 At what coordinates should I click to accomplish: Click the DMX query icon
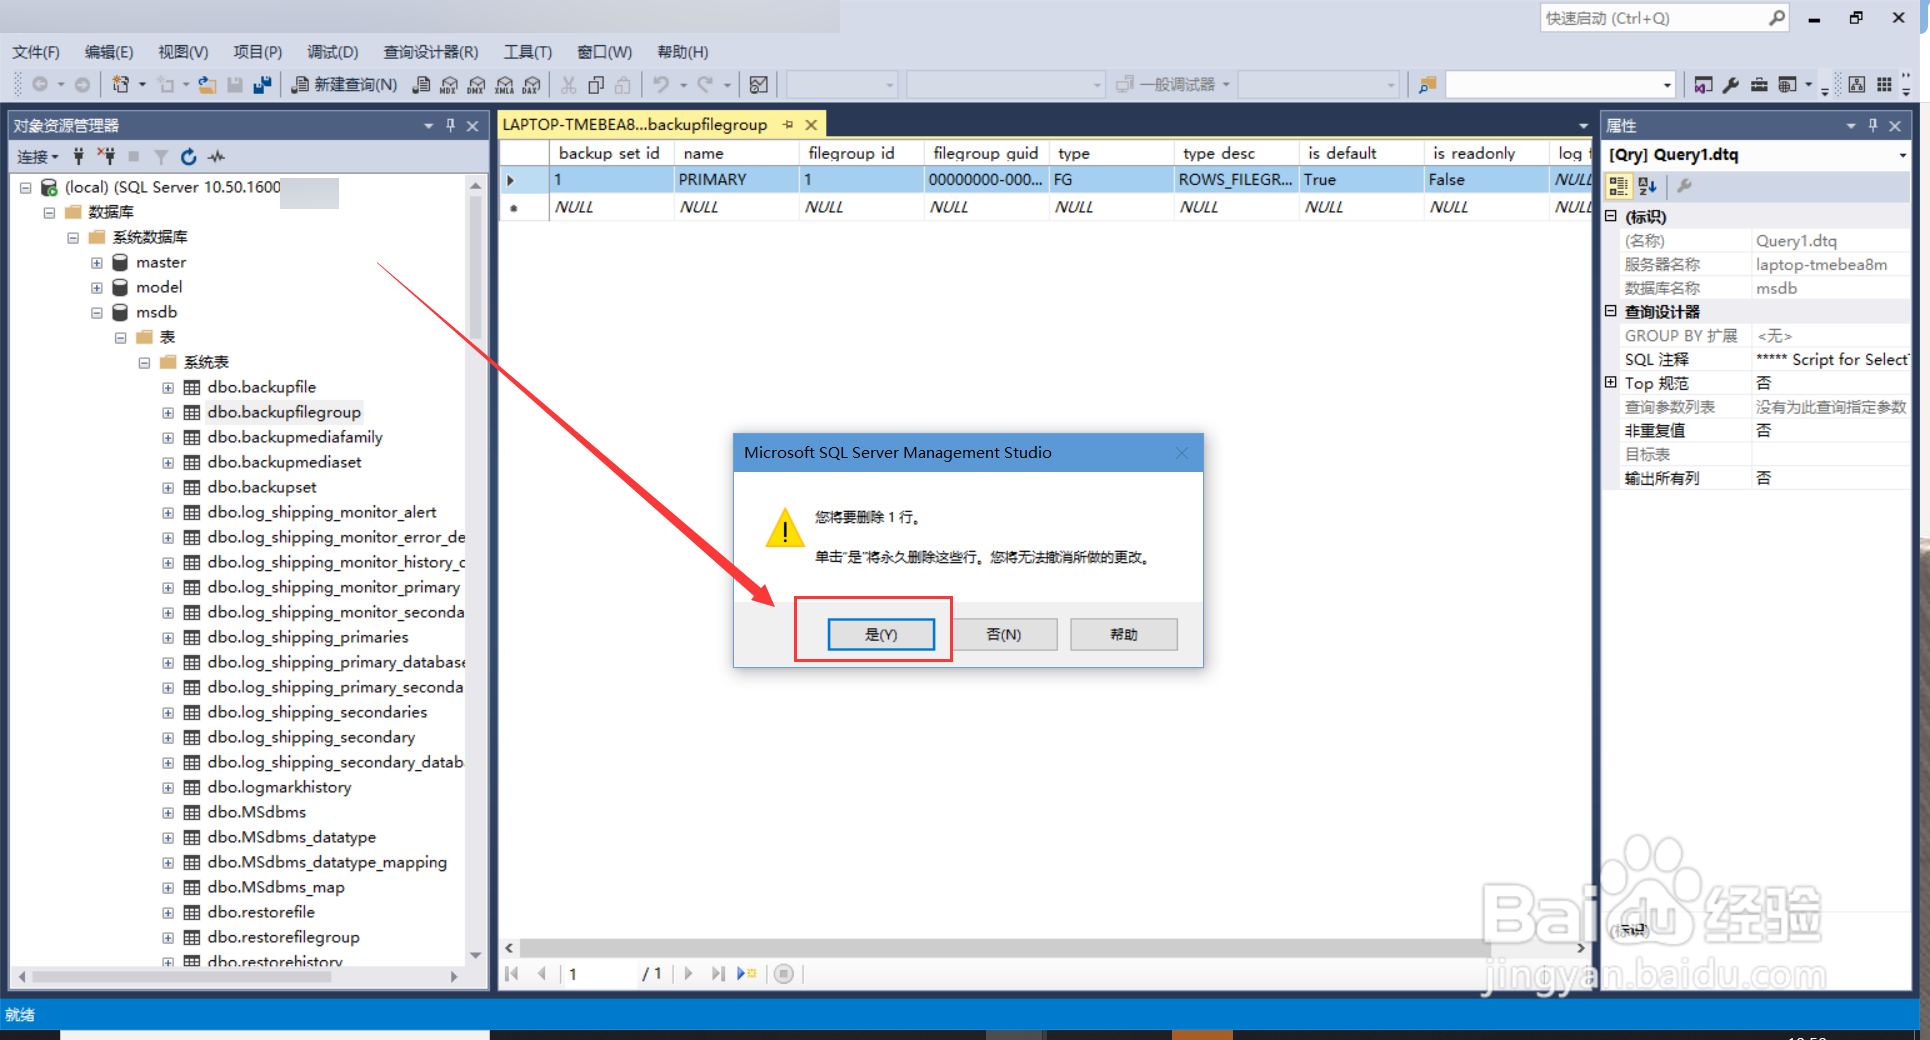pyautogui.click(x=477, y=85)
